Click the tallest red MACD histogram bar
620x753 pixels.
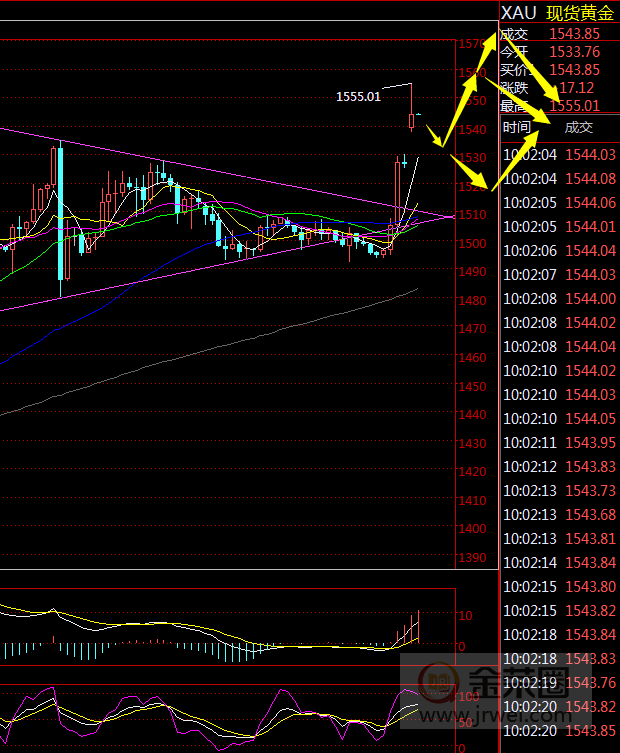tap(418, 627)
